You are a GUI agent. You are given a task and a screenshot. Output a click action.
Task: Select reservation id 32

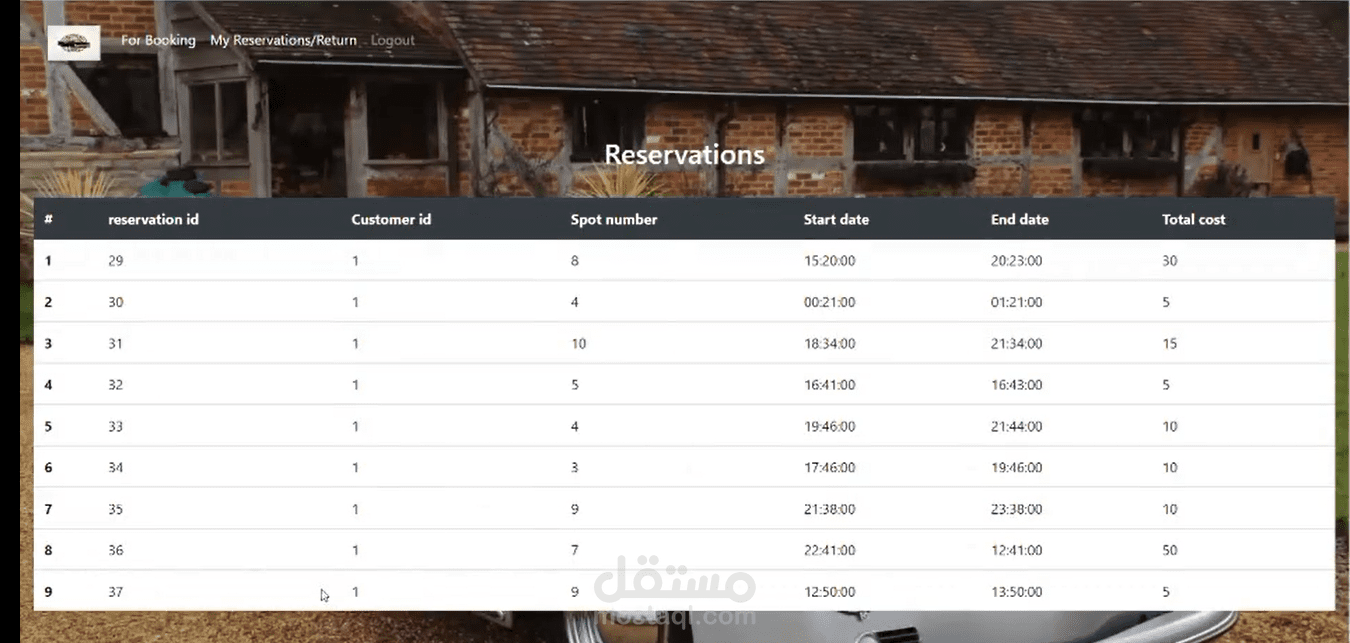pos(116,385)
